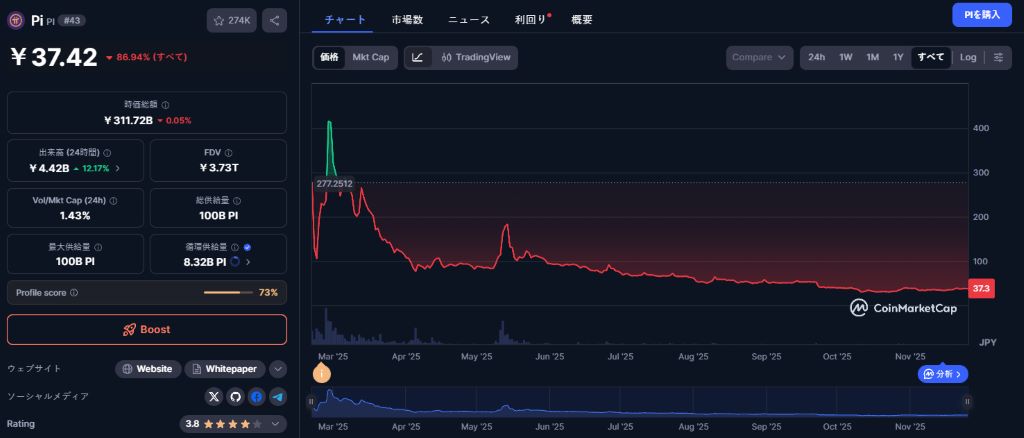Open the Website link
This screenshot has width=1024, height=438.
click(148, 369)
